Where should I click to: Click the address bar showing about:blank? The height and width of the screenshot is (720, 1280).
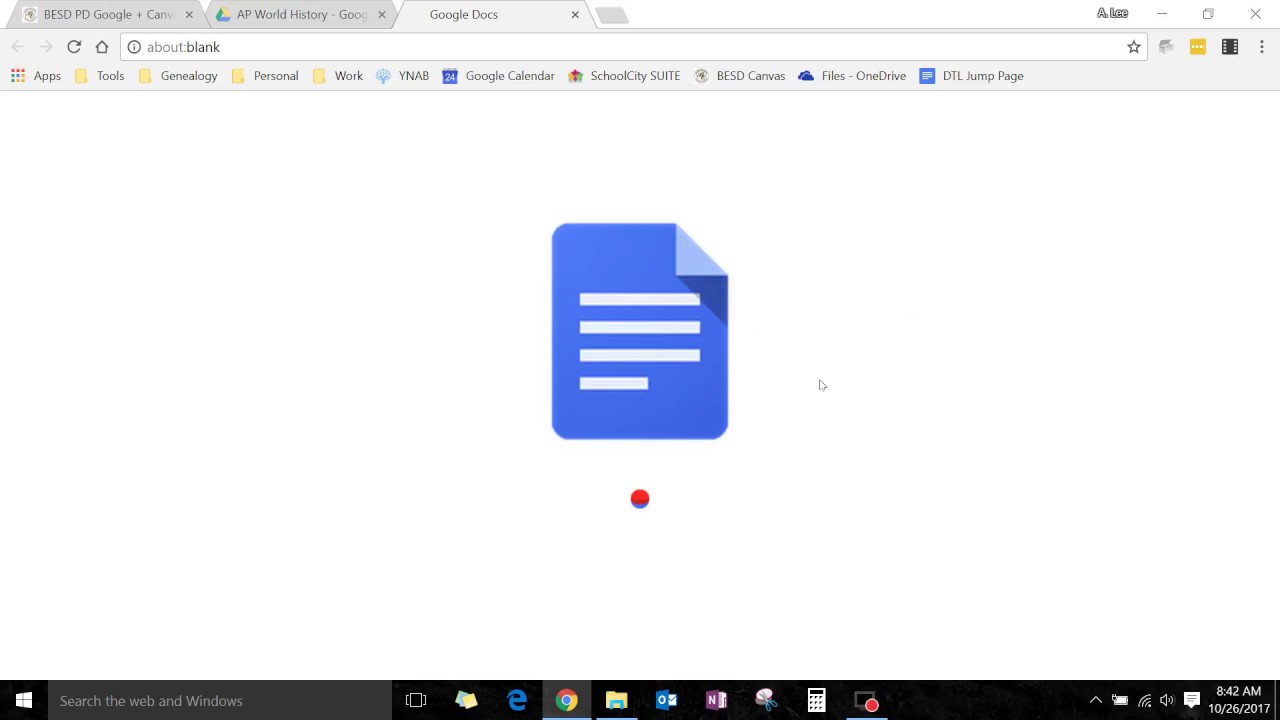(x=635, y=47)
